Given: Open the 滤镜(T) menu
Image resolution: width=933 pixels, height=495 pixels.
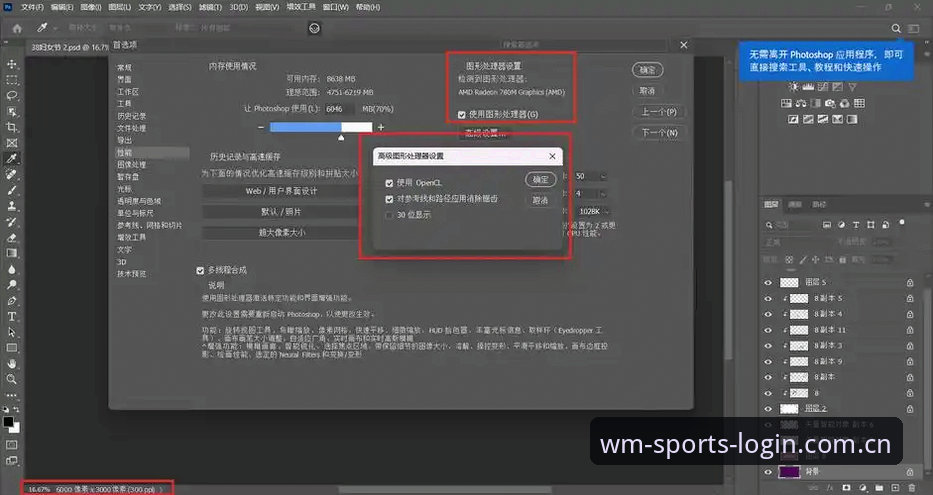Looking at the screenshot, I should (209, 7).
